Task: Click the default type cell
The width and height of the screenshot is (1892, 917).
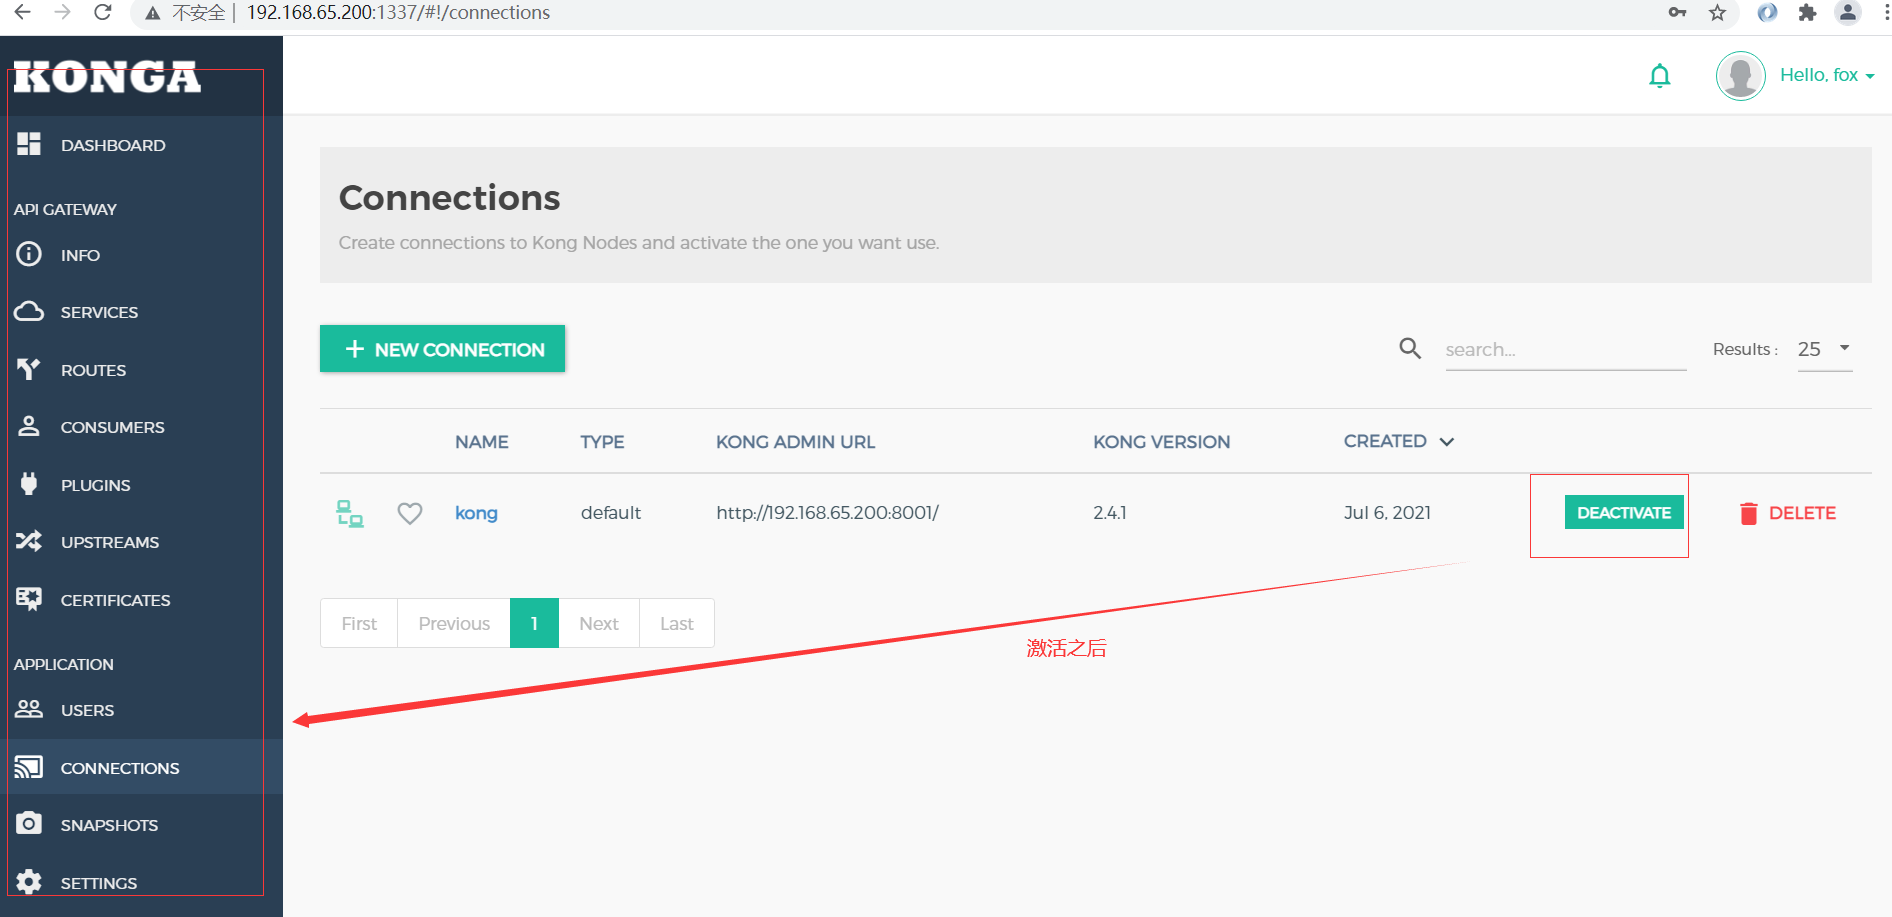Action: click(x=611, y=513)
